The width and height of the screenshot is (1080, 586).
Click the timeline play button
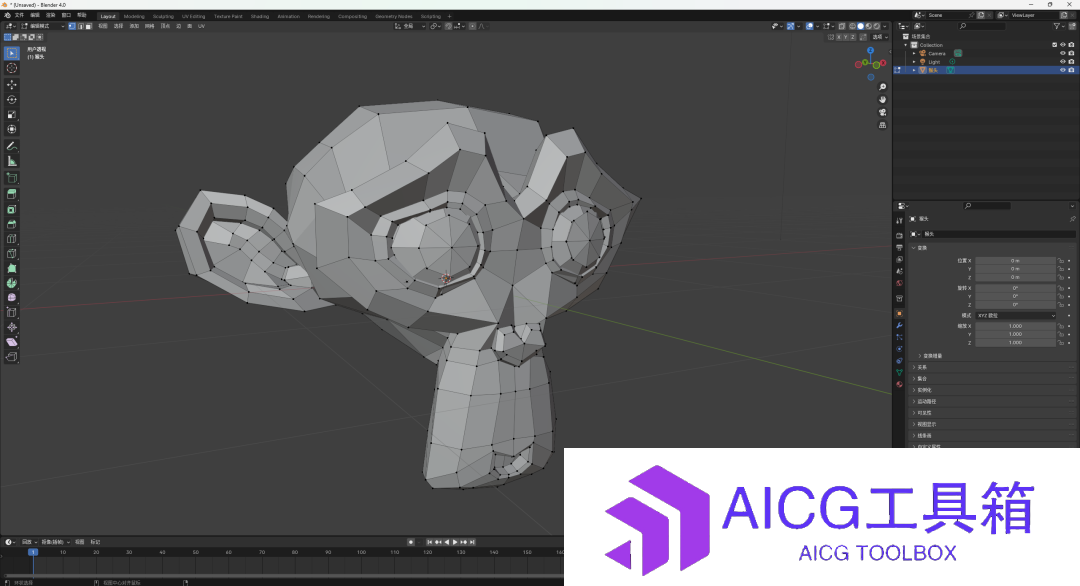[455, 543]
